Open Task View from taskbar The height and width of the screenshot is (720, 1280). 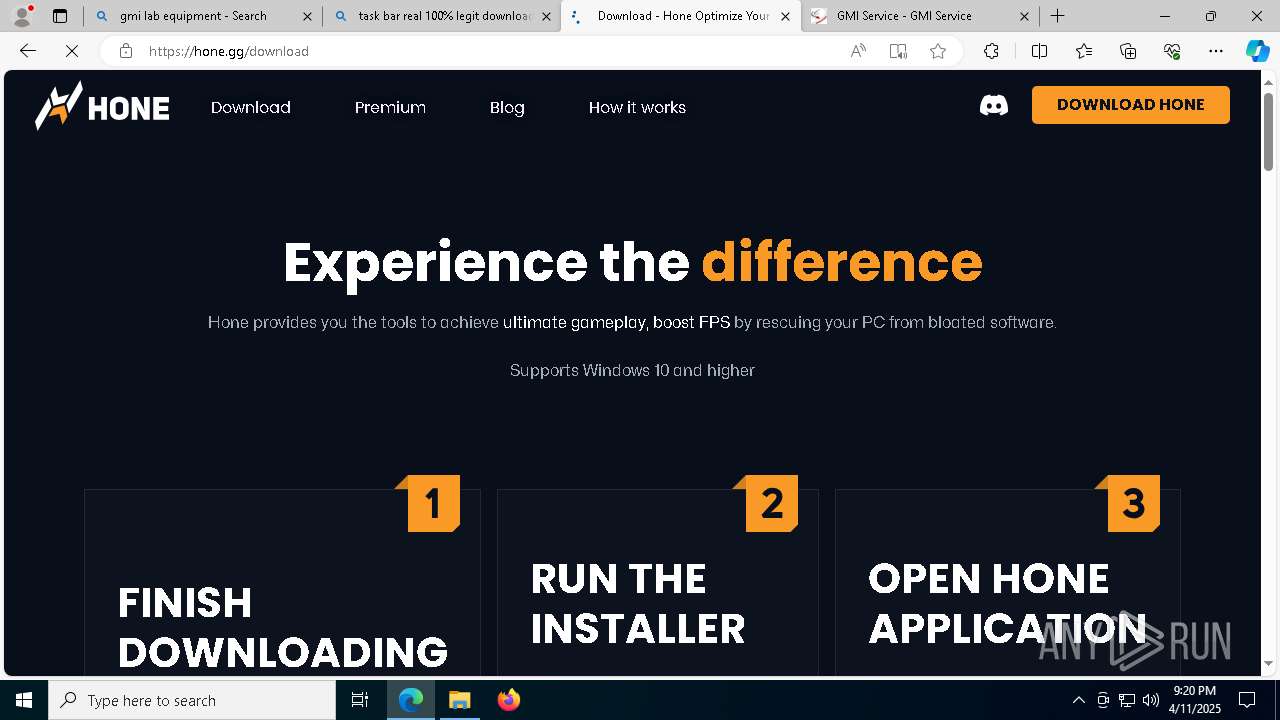tap(360, 700)
